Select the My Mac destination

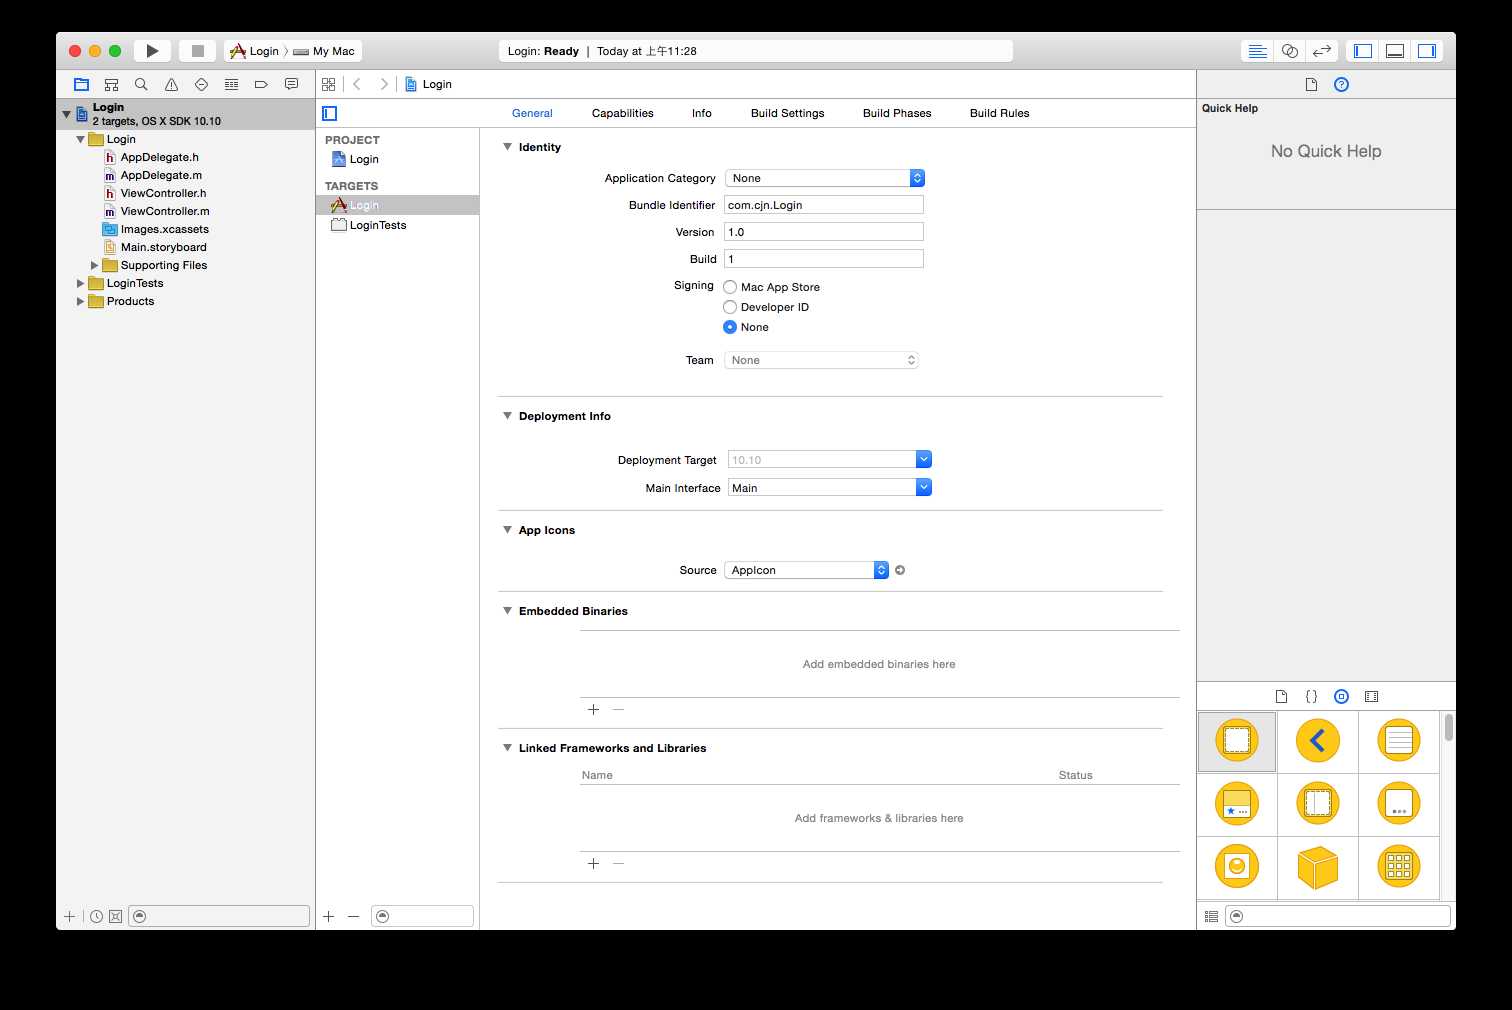(324, 51)
